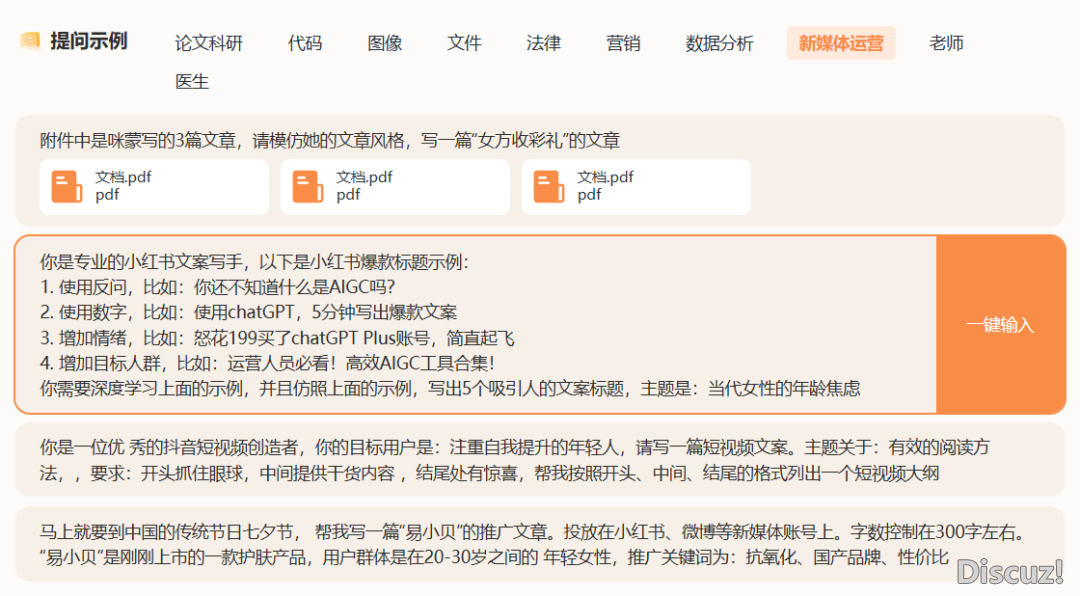The image size is (1080, 596).
Task: Select the 咪蒙 article style prompt text
Action: (x=330, y=141)
